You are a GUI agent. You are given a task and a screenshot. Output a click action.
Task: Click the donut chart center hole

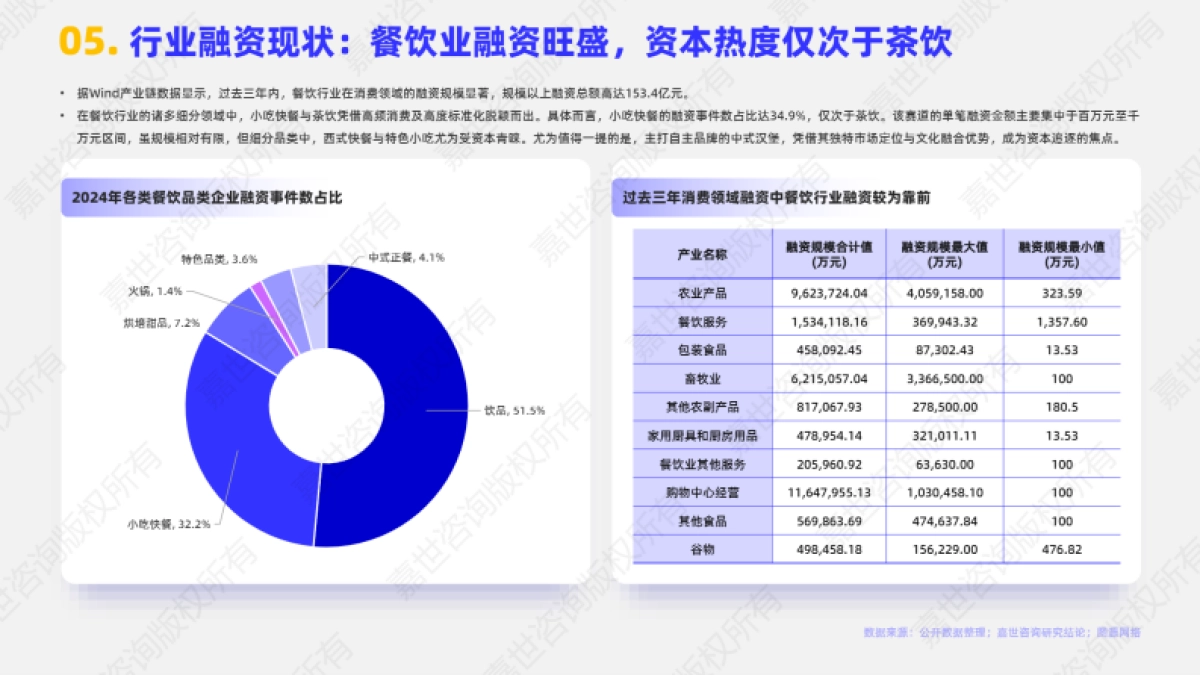(x=325, y=405)
